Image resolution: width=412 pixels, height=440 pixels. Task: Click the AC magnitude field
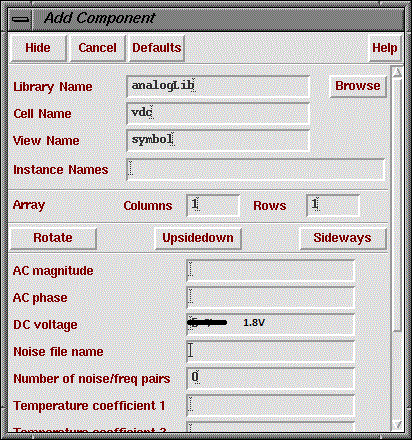pos(270,270)
